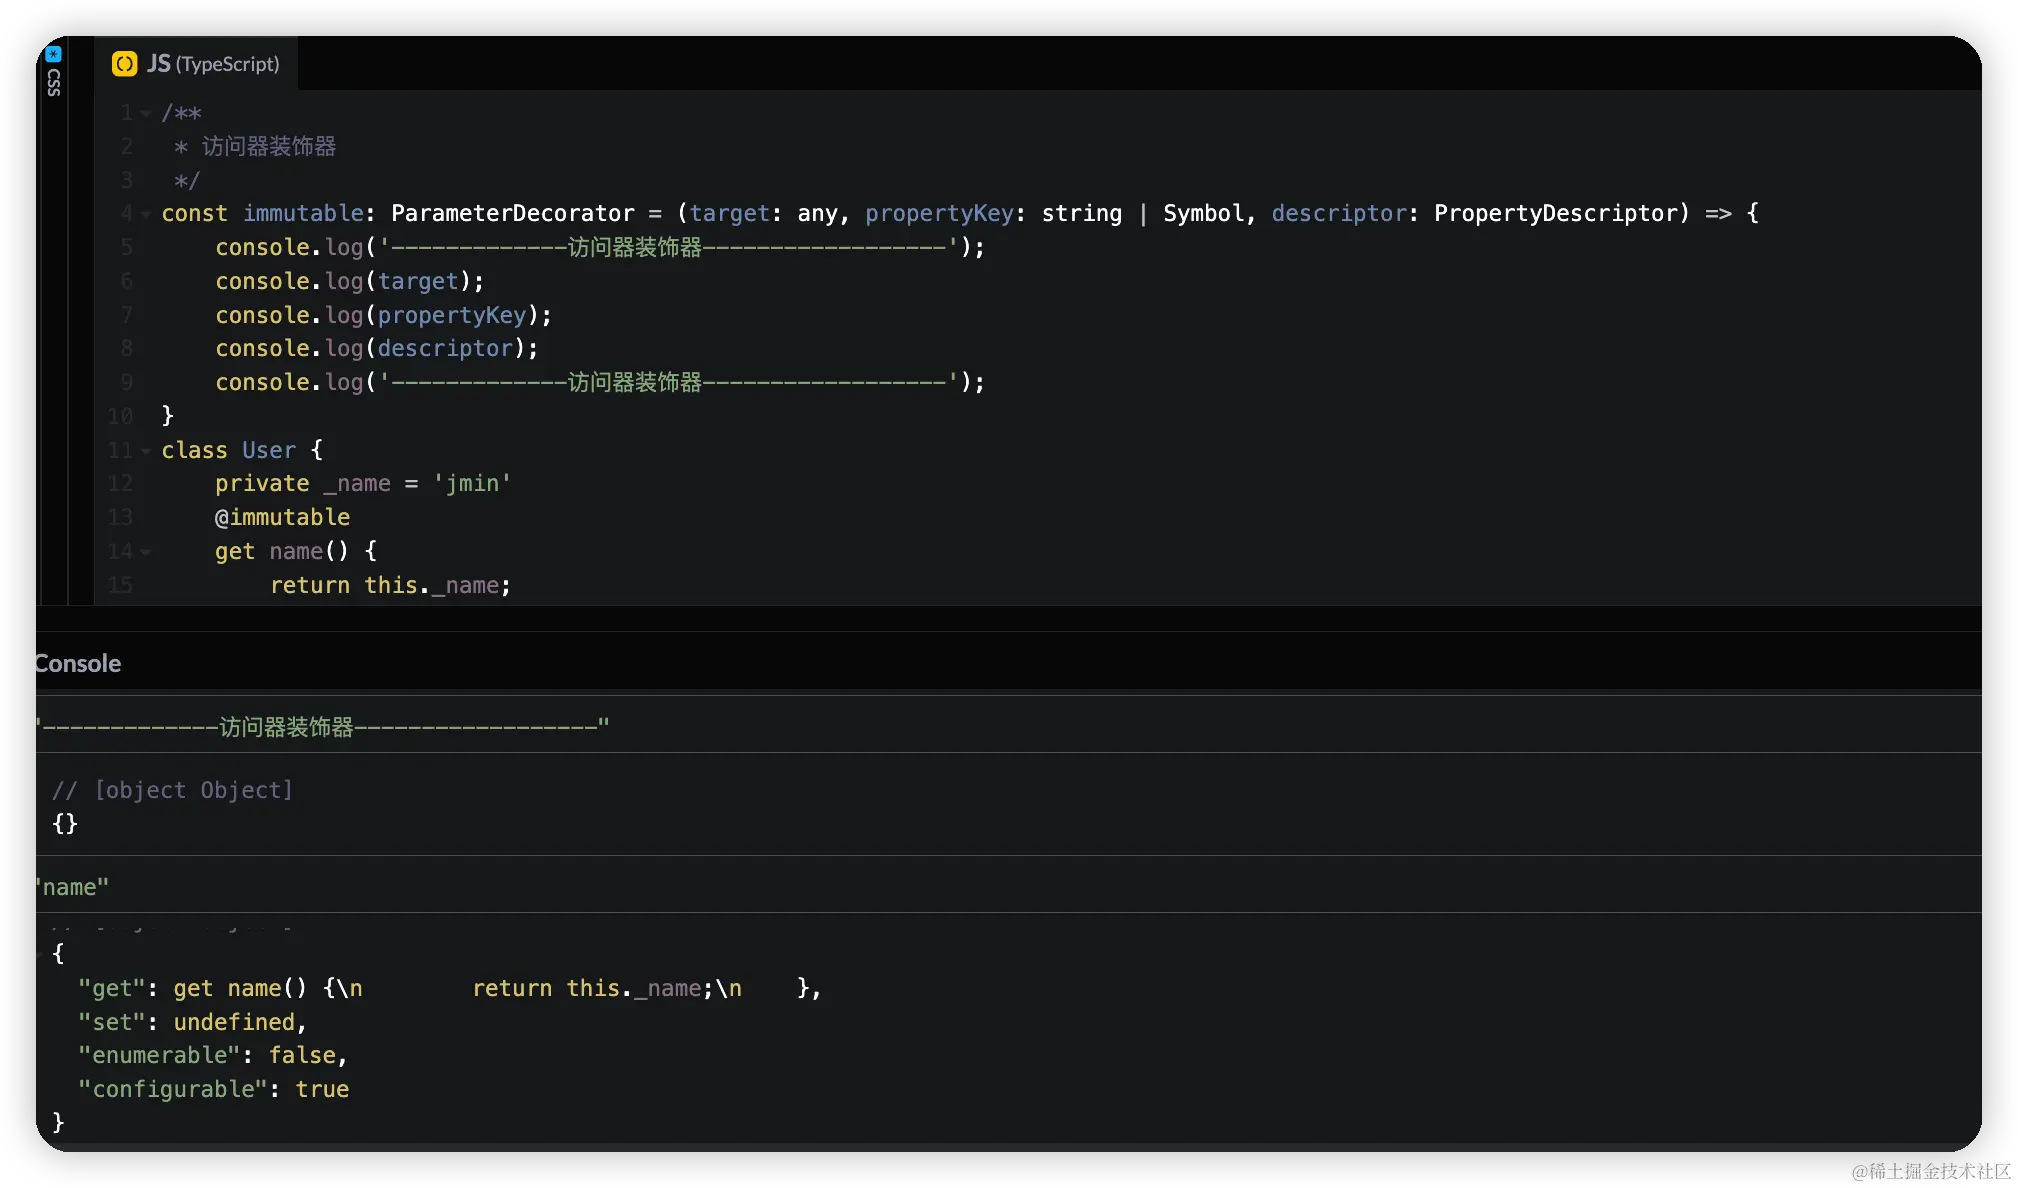Place cursor on @immutable decorator line

pyautogui.click(x=283, y=518)
